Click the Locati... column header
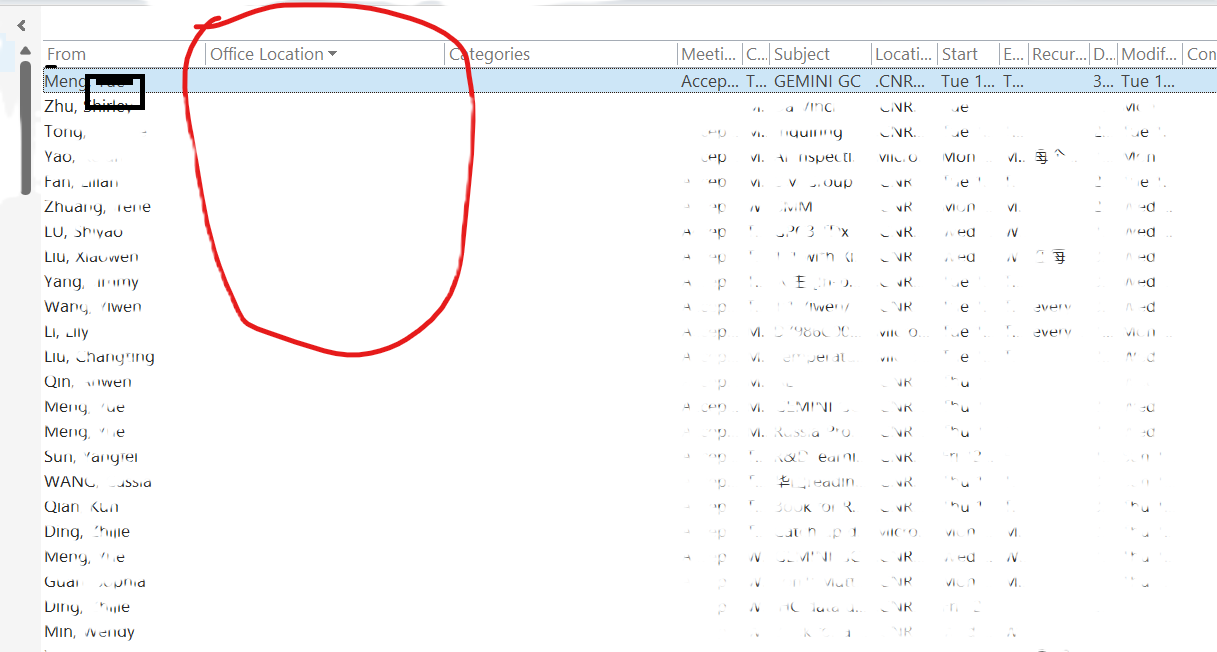This screenshot has width=1217, height=652. pyautogui.click(x=903, y=54)
